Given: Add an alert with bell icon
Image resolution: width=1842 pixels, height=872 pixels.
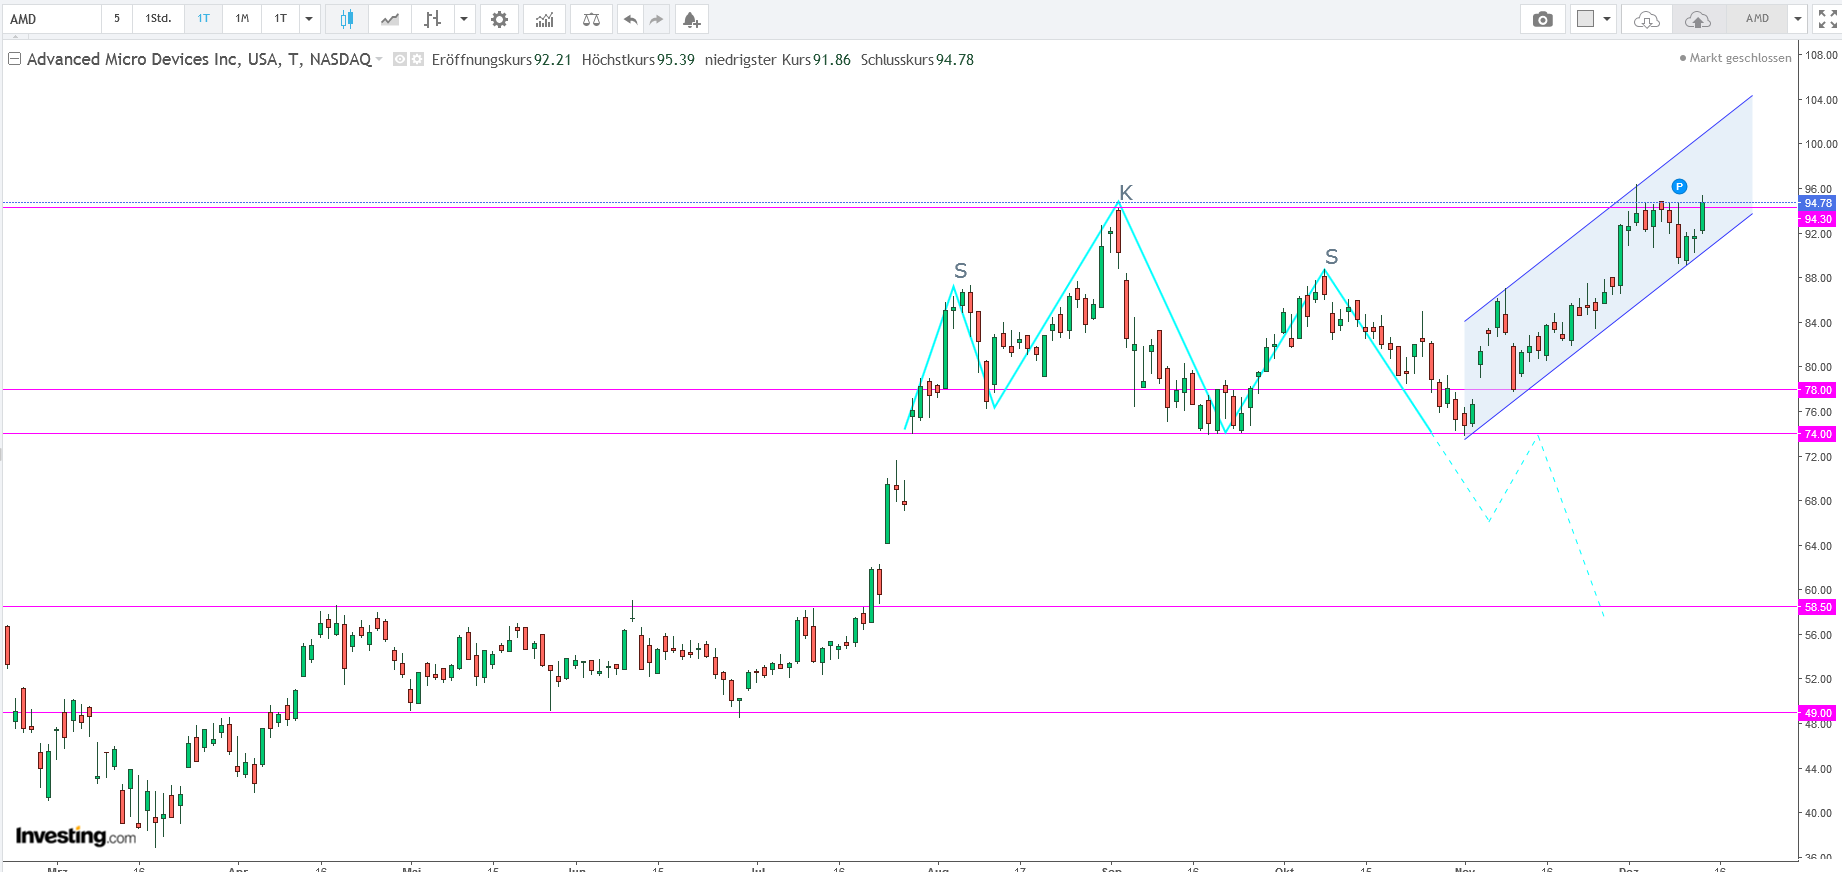Looking at the screenshot, I should click(691, 19).
